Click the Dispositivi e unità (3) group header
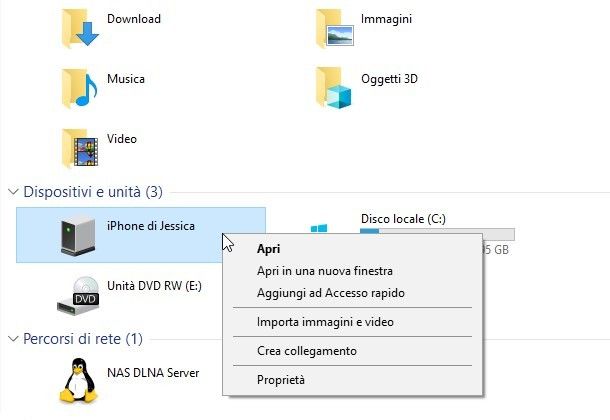Image resolution: width=610 pixels, height=420 pixels. click(x=93, y=192)
